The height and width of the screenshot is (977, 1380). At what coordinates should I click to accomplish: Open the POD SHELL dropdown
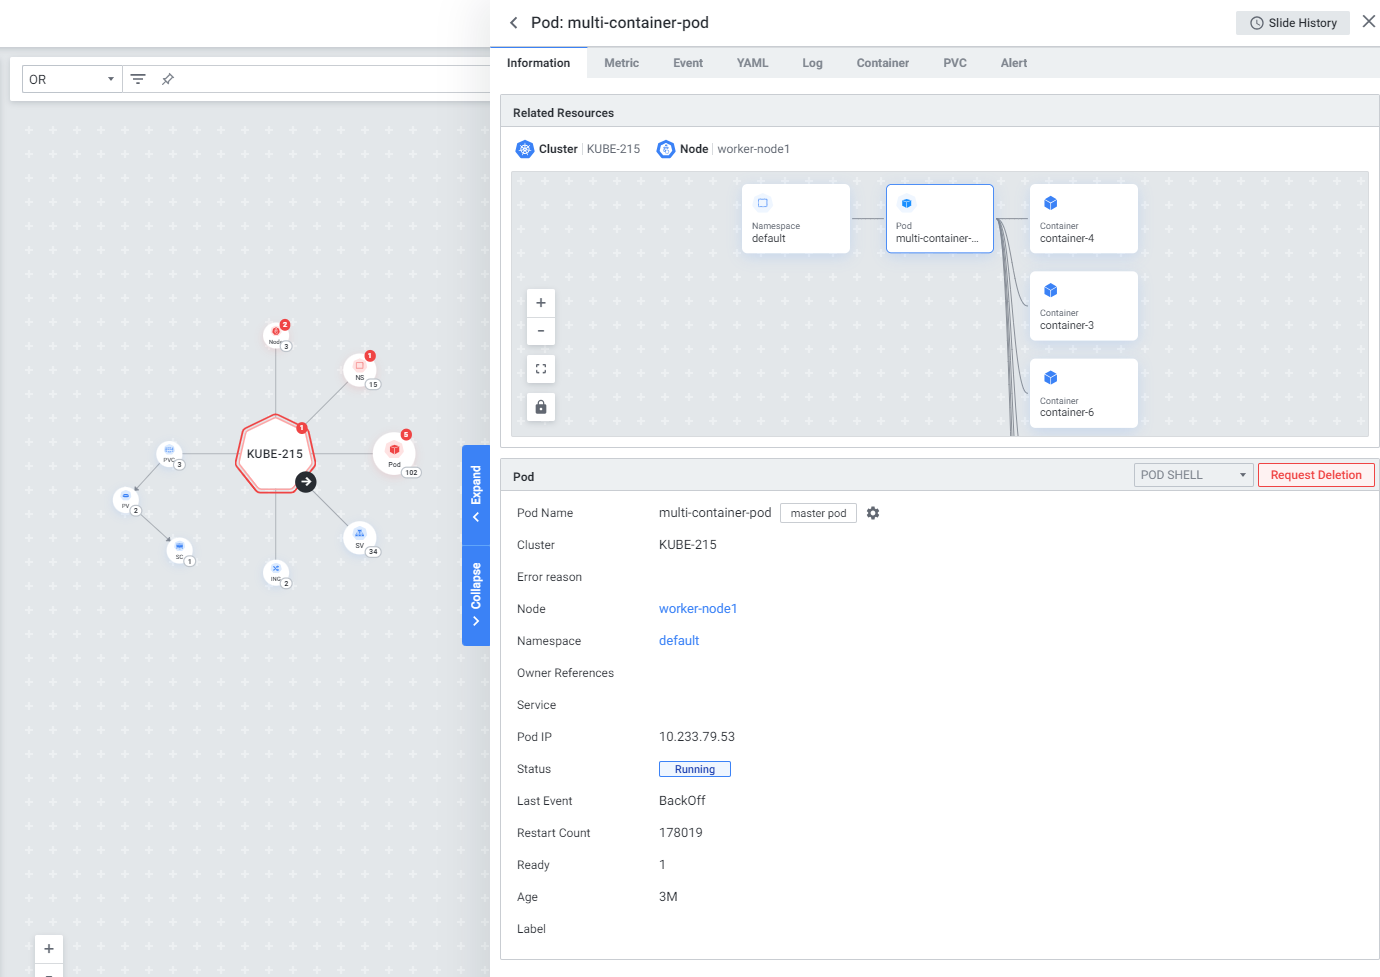click(x=1193, y=475)
